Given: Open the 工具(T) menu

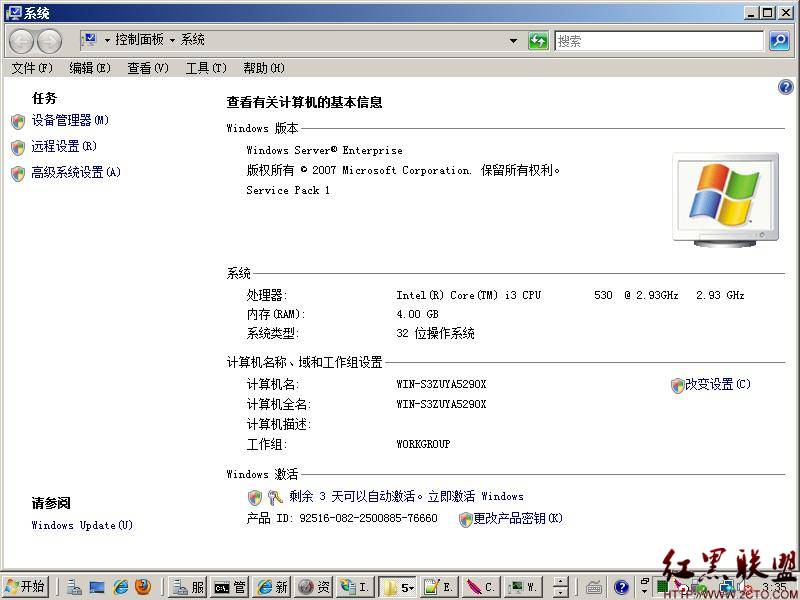Looking at the screenshot, I should 206,68.
